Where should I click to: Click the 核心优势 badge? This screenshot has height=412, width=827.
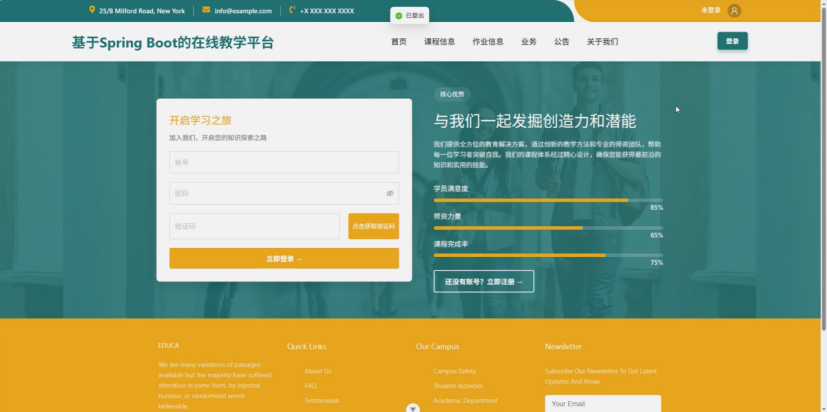pos(452,94)
